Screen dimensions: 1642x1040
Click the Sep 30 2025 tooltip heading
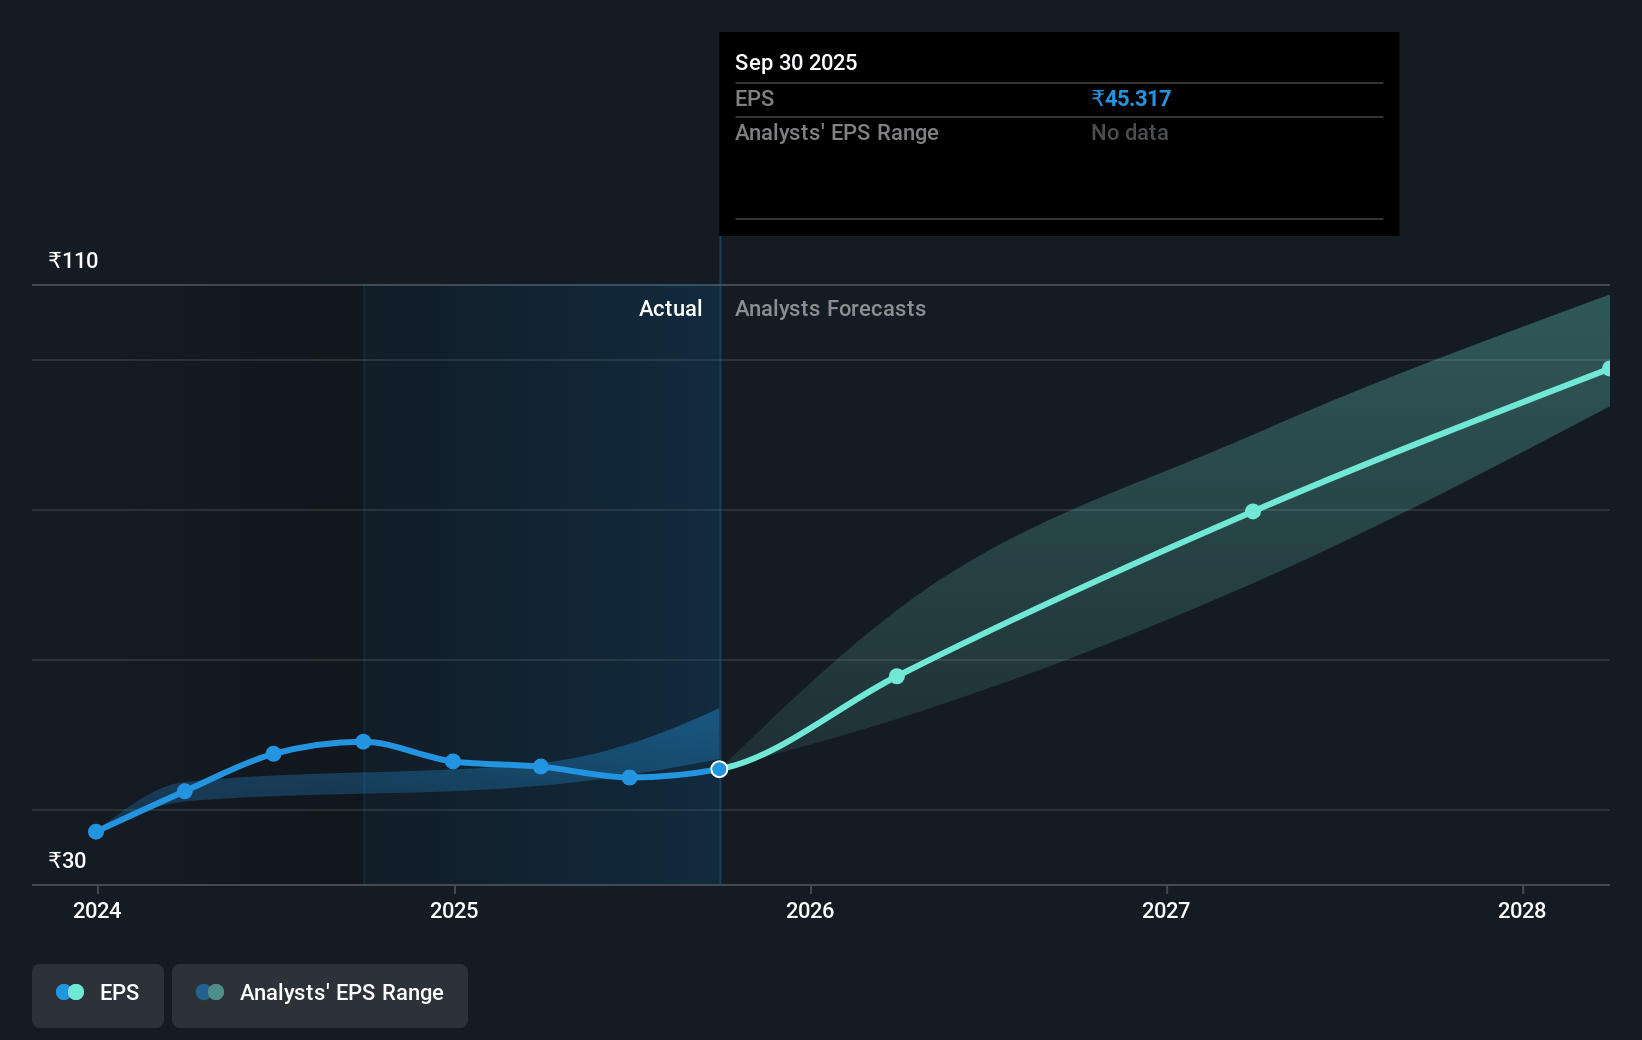(x=796, y=63)
